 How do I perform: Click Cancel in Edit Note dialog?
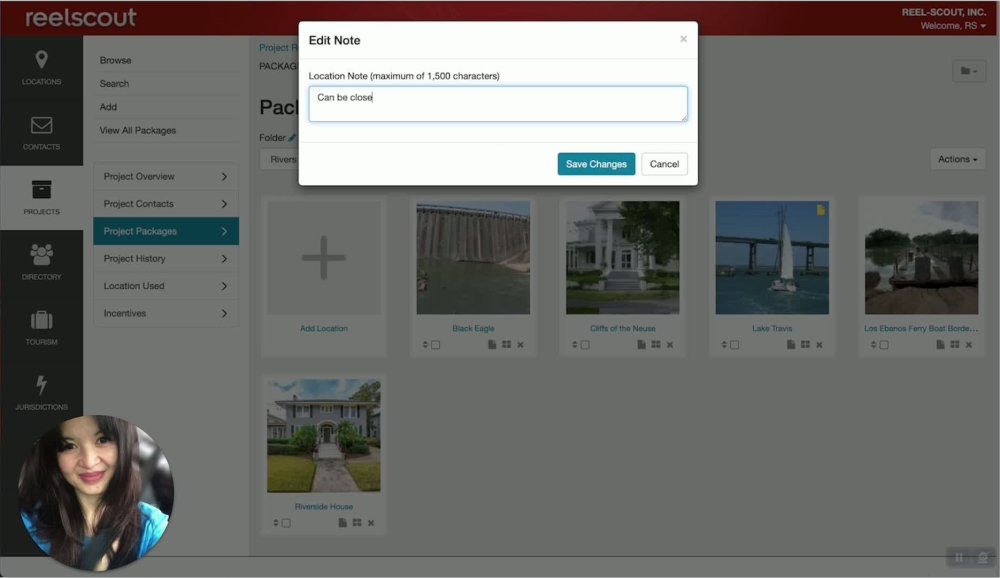pos(664,164)
